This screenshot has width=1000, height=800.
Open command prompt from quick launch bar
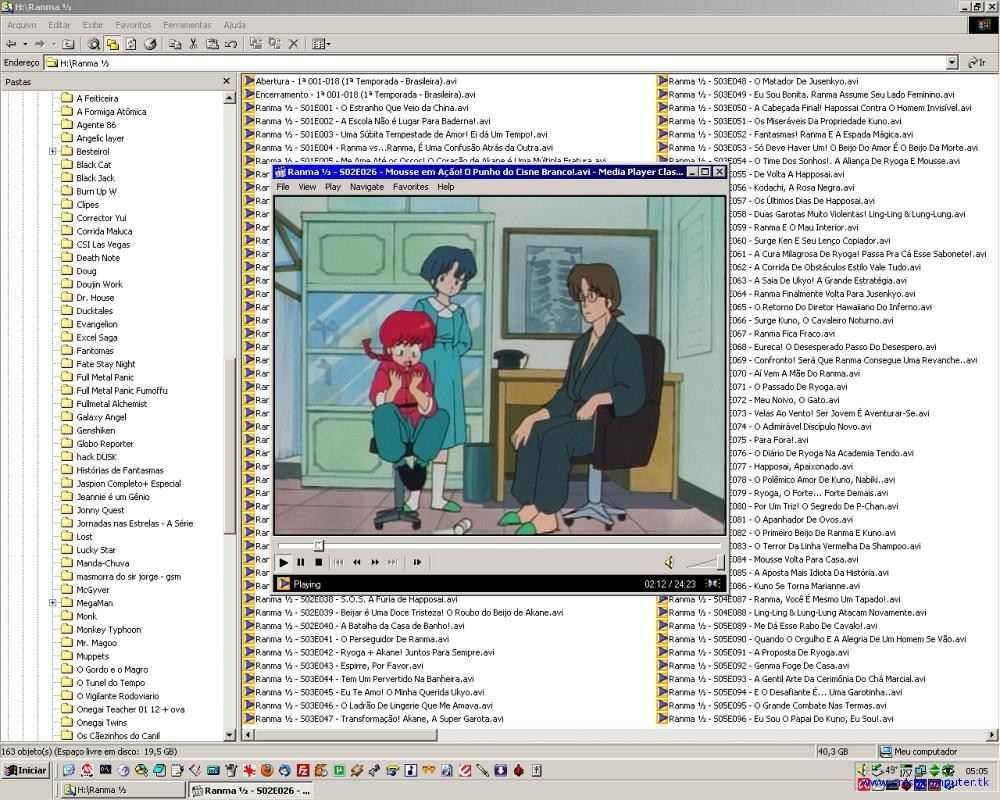pos(105,771)
